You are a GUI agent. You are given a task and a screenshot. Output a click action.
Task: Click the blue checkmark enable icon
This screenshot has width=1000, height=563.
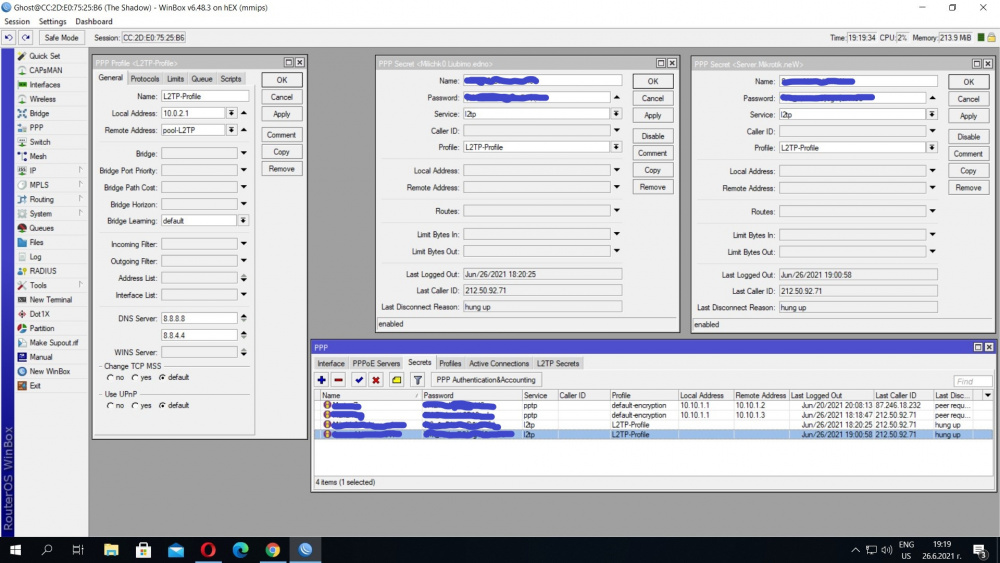click(359, 380)
